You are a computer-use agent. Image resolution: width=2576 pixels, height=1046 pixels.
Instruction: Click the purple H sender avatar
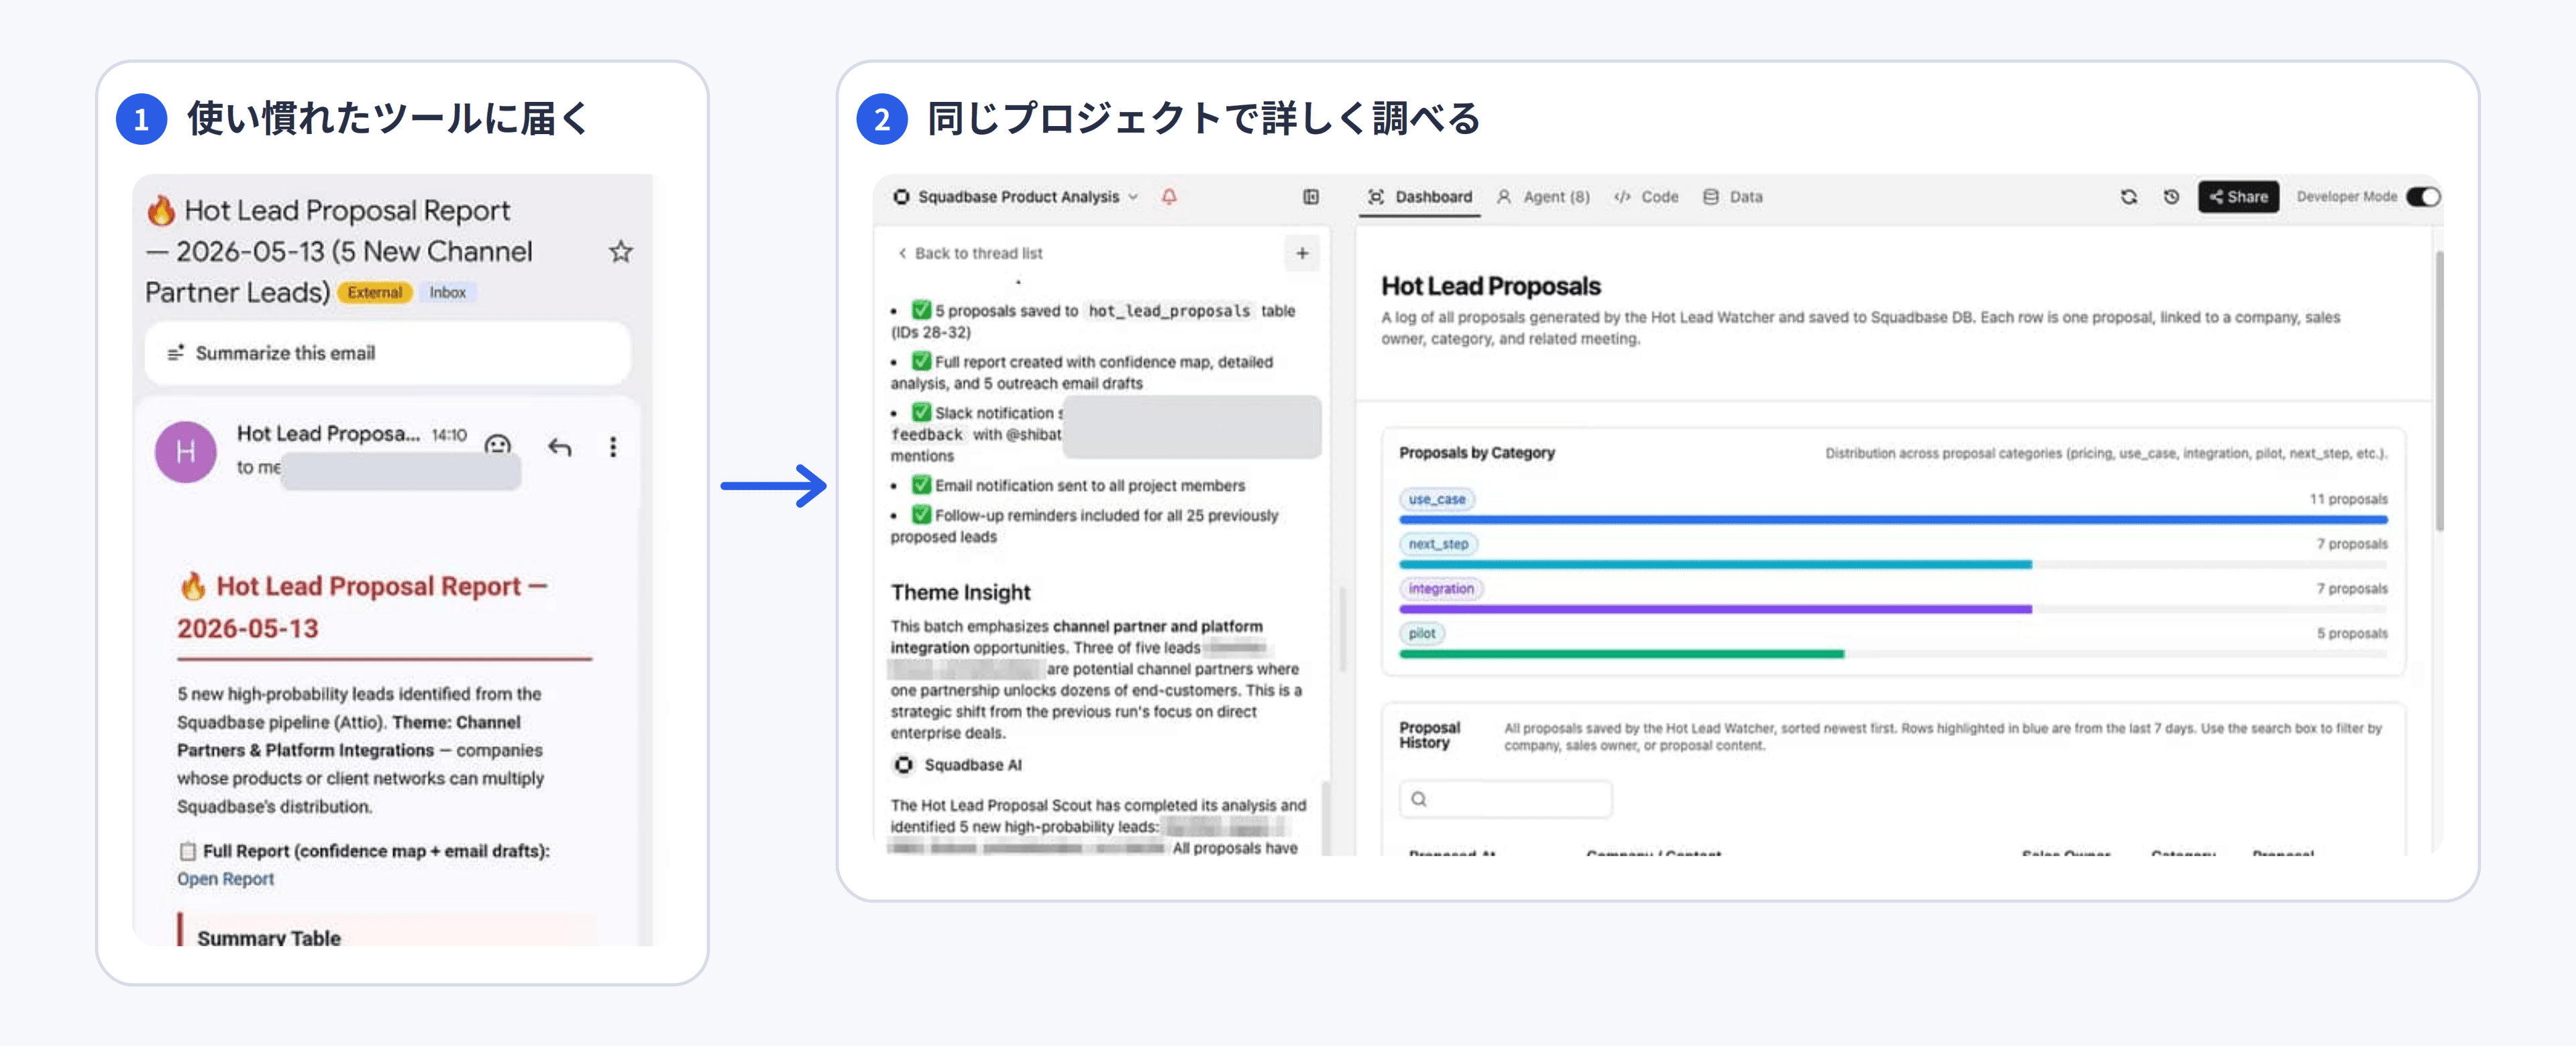tap(186, 452)
